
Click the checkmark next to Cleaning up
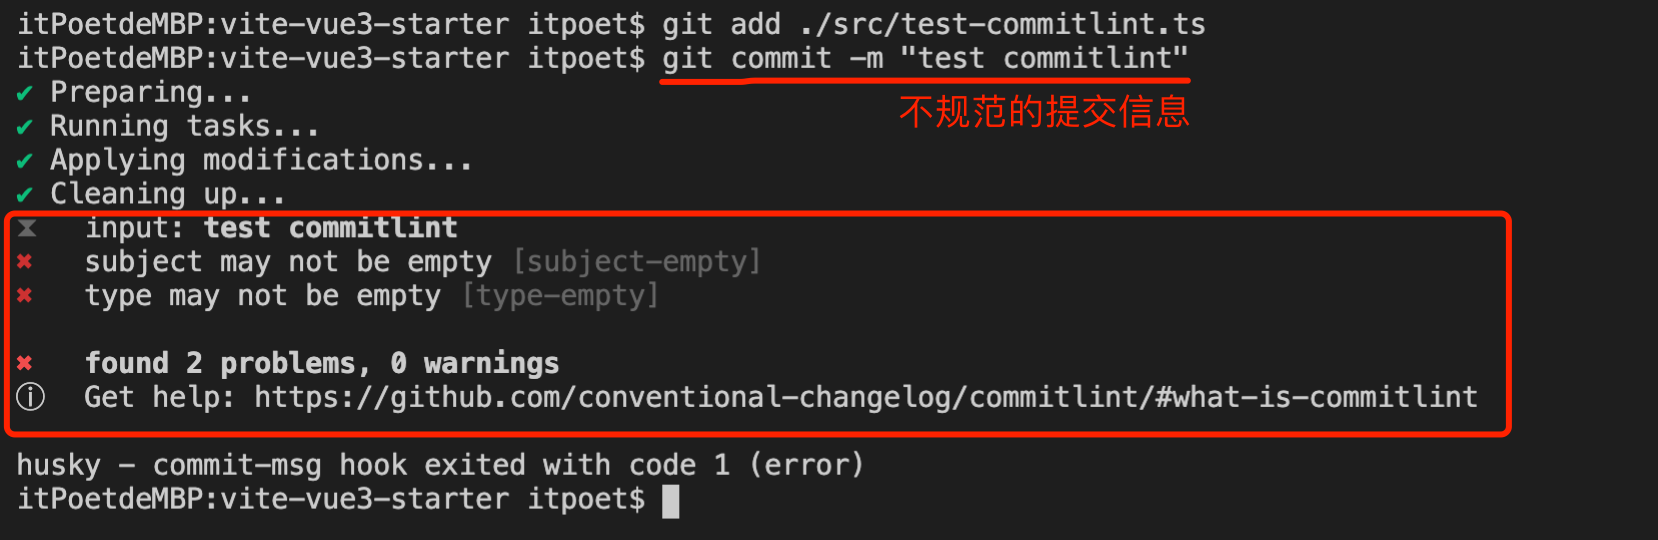pos(25,196)
